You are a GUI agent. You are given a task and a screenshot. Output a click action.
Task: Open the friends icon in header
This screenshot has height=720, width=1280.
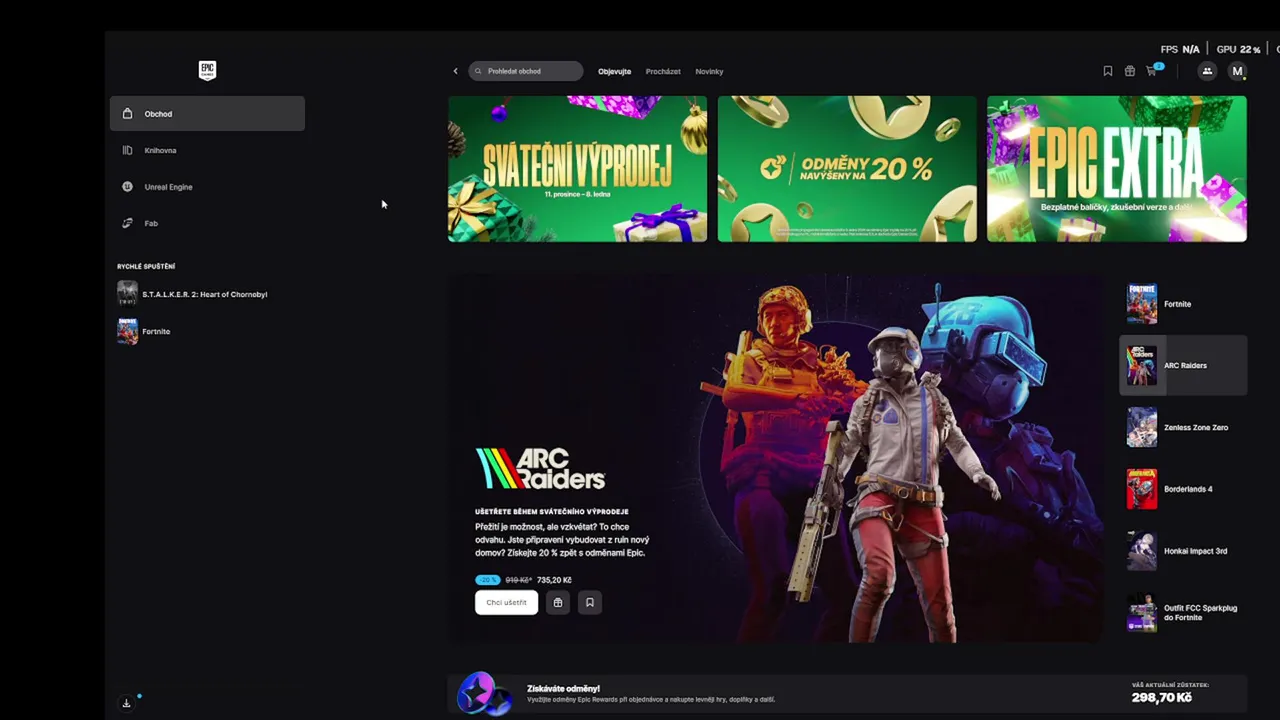pyautogui.click(x=1207, y=71)
